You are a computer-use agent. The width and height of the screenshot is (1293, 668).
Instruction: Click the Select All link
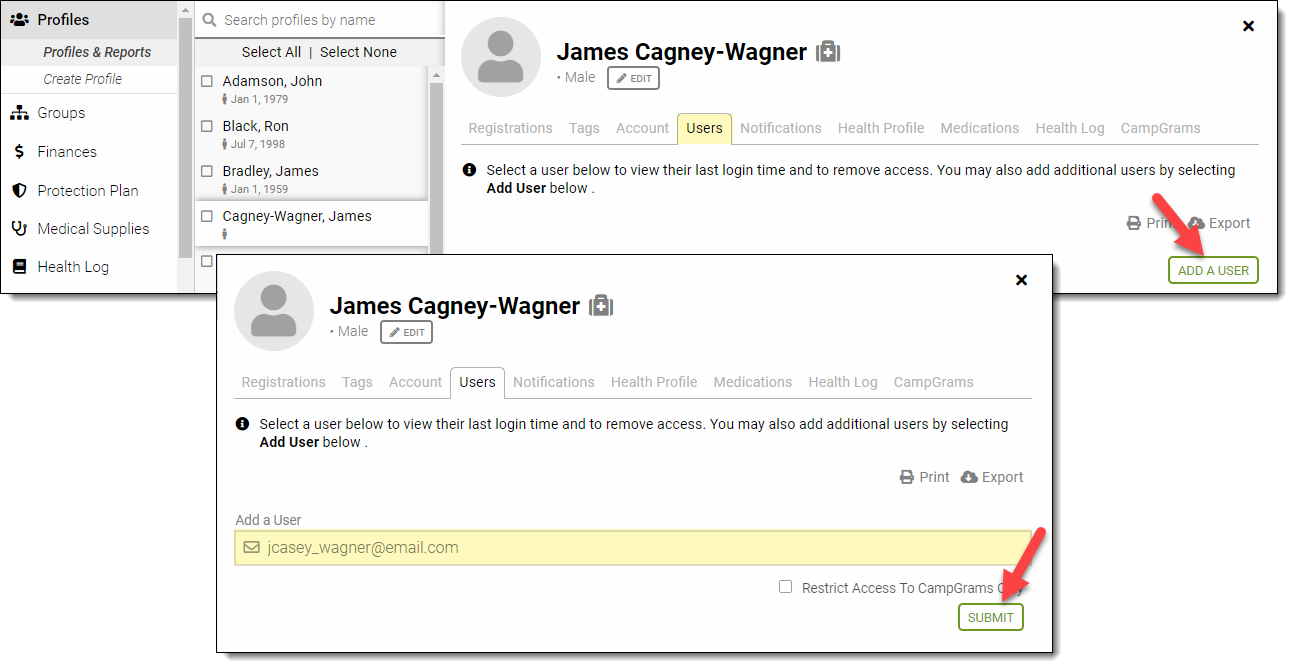pyautogui.click(x=271, y=52)
